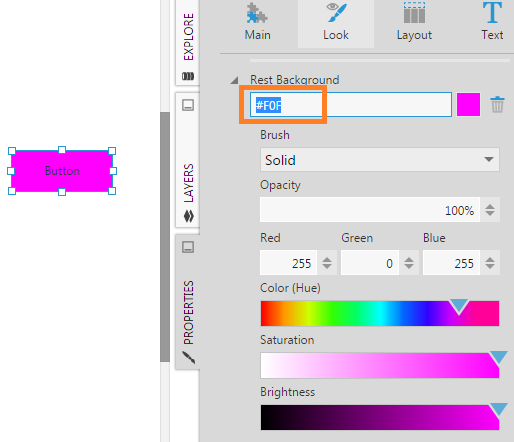The image size is (514, 442).
Task: Delete the Rest Background color with trash icon
Action: click(497, 105)
